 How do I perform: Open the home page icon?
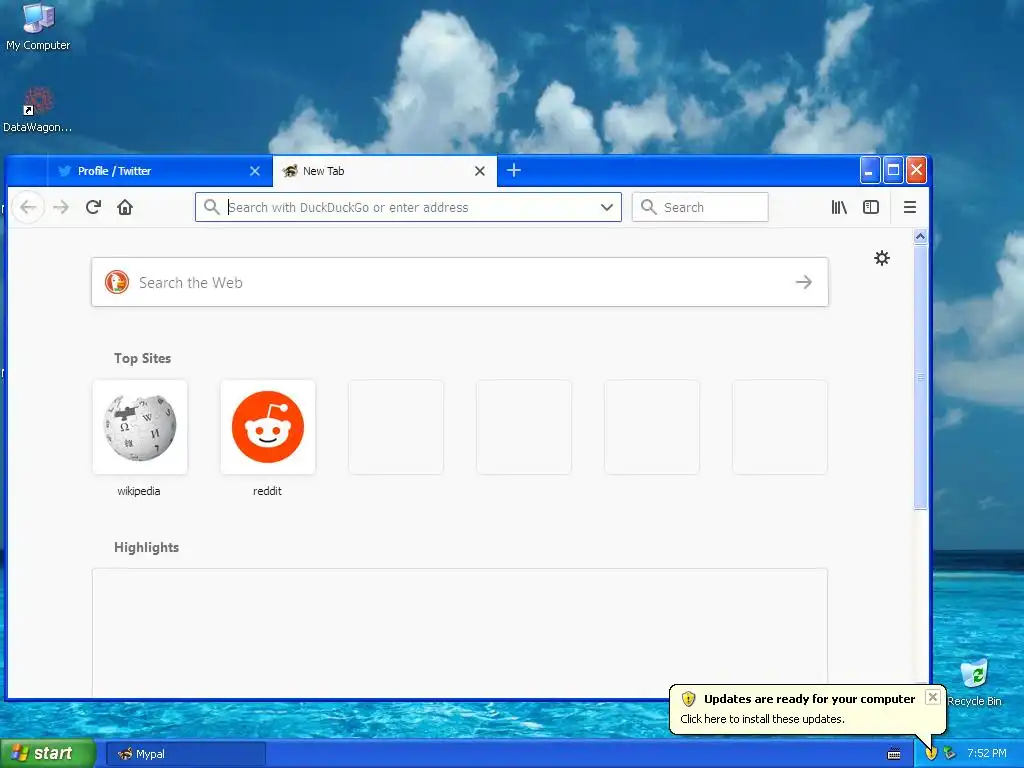pyautogui.click(x=125, y=208)
